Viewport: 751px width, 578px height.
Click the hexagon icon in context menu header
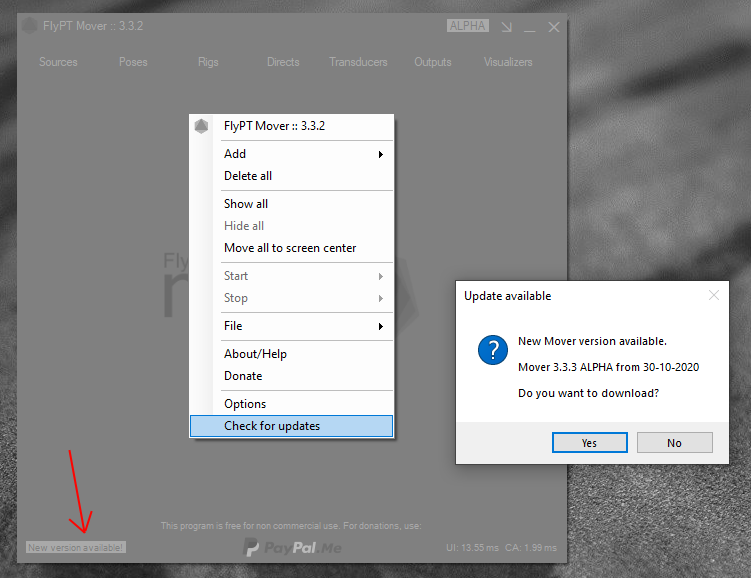coord(201,126)
